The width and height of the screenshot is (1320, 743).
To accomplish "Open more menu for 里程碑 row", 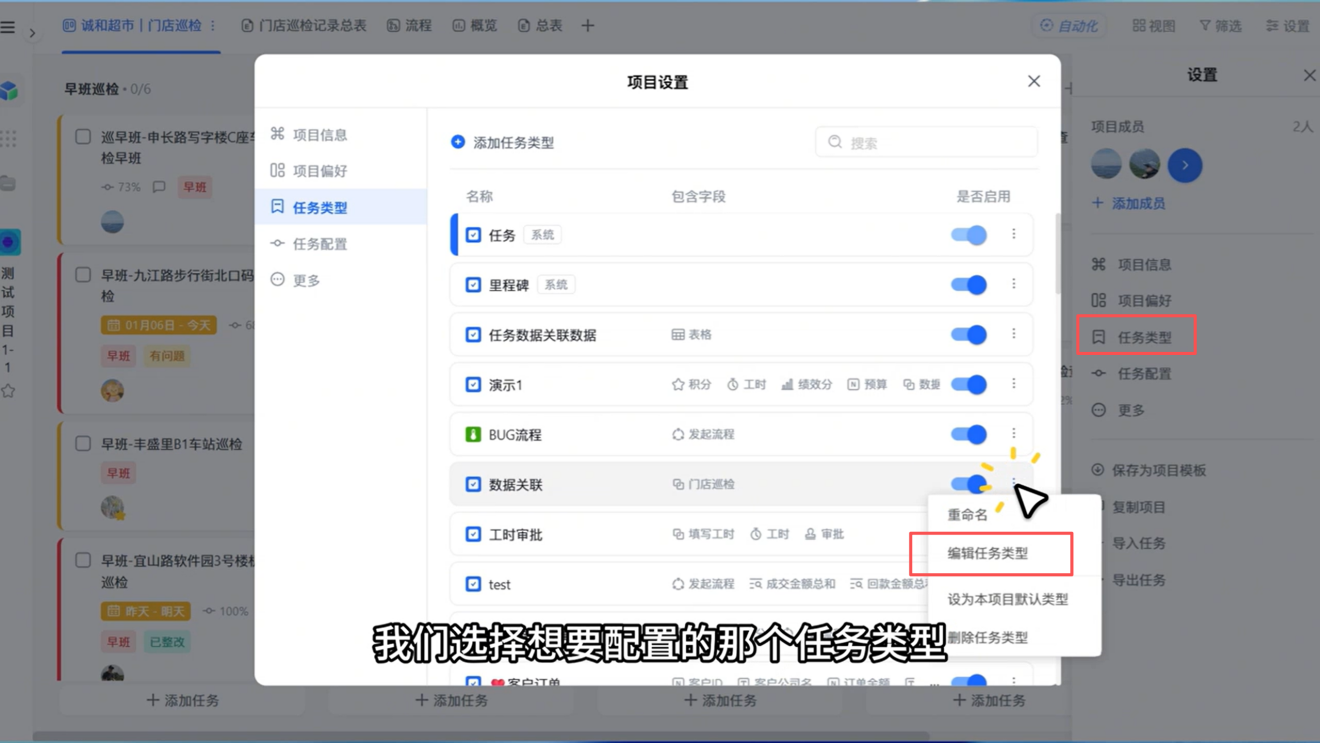I will pos(1013,284).
